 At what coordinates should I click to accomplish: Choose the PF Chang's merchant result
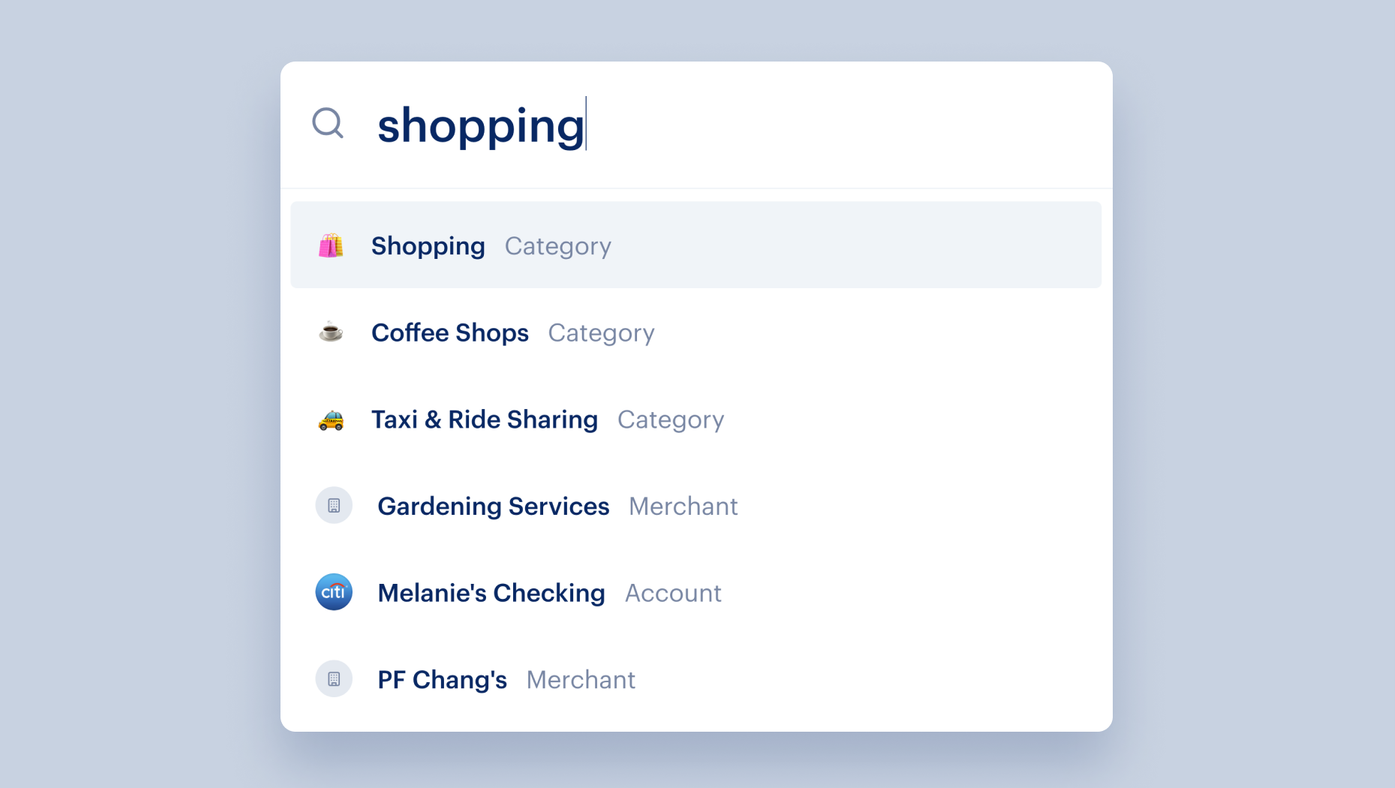coord(696,679)
